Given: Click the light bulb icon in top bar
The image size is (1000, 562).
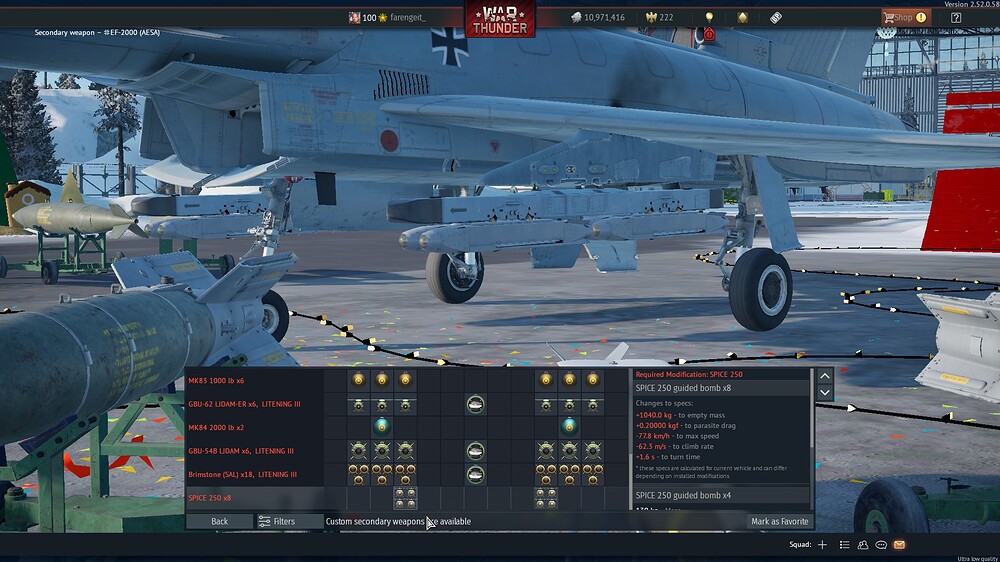Looking at the screenshot, I should click(709, 17).
